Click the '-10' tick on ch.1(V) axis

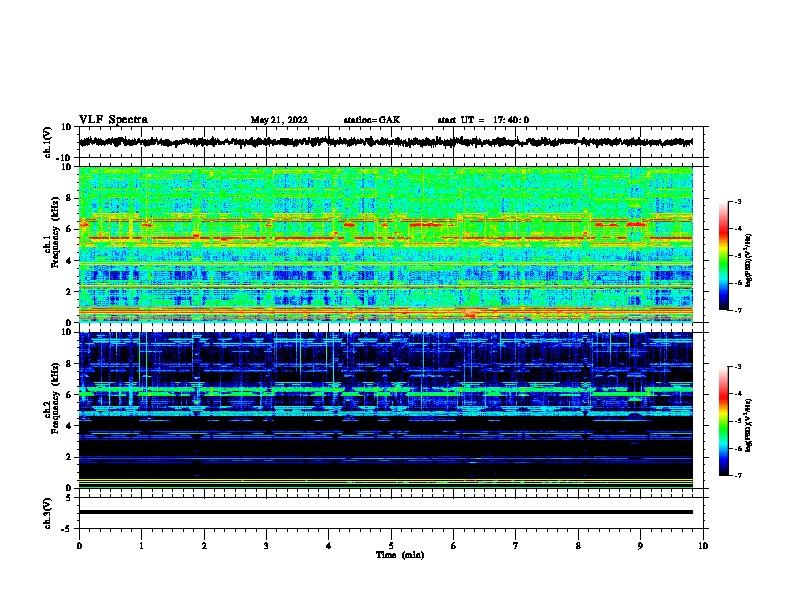pos(65,158)
